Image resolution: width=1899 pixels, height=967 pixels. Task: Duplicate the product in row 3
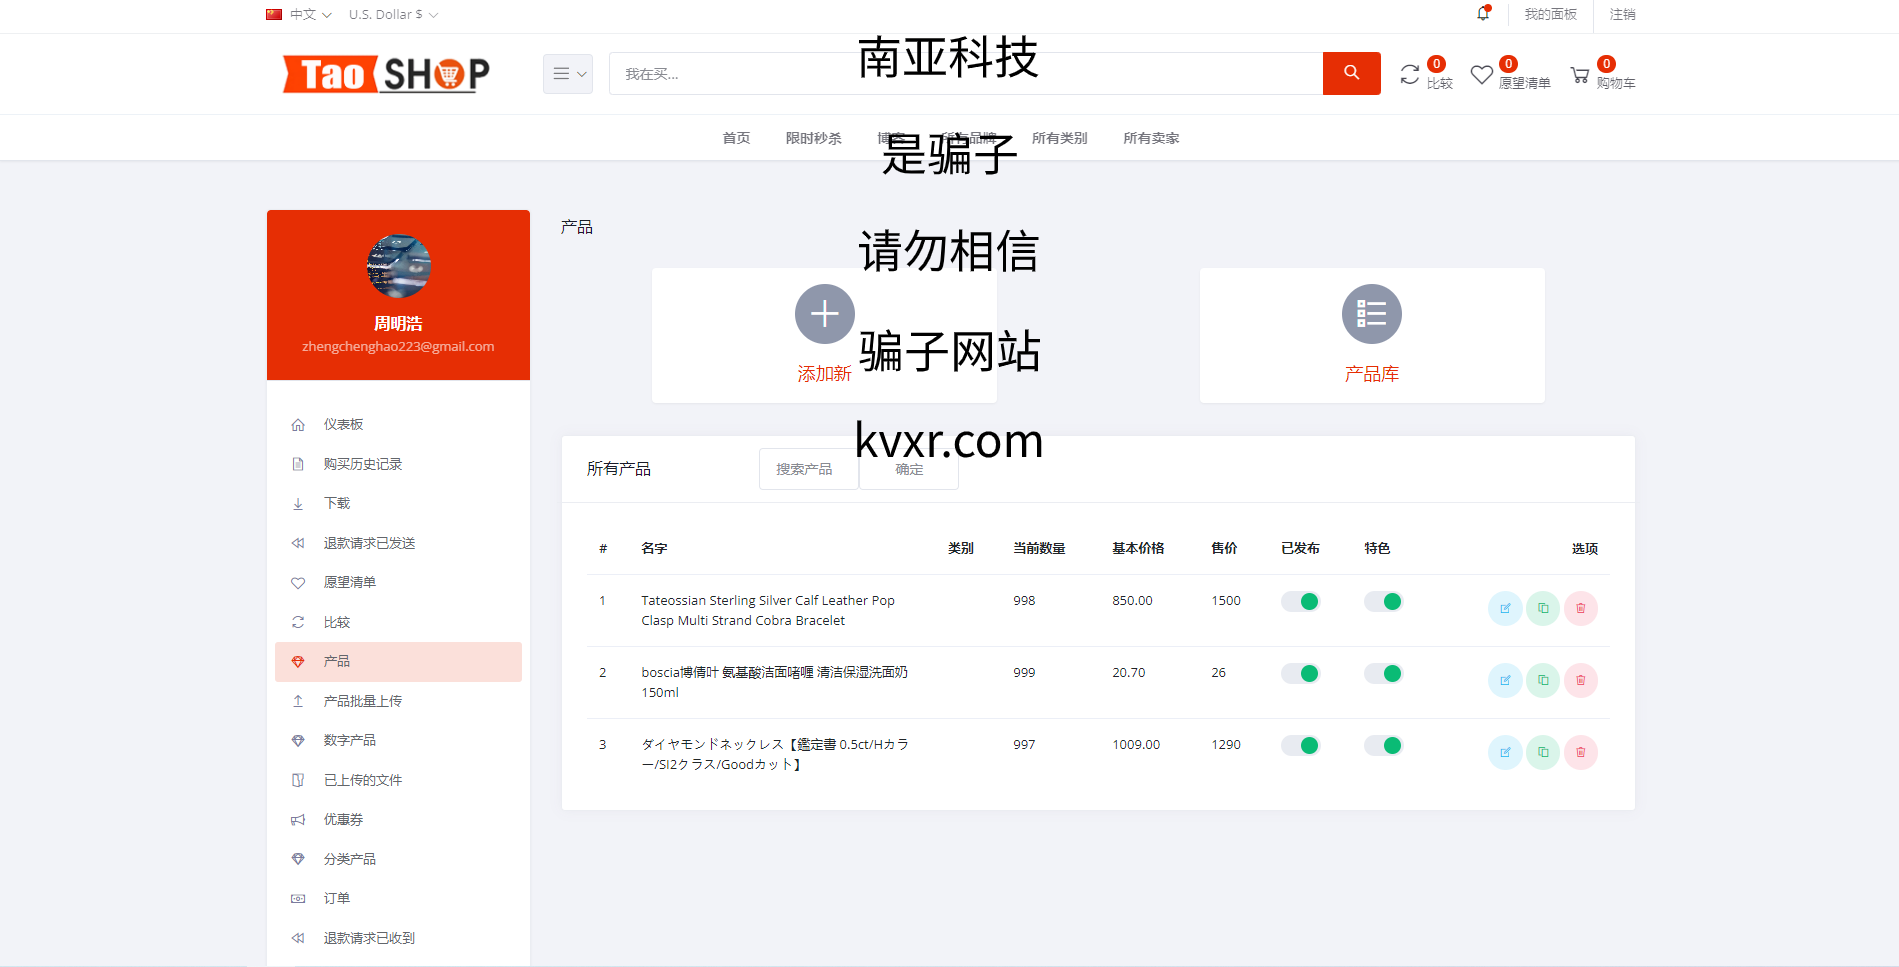[x=1543, y=752]
